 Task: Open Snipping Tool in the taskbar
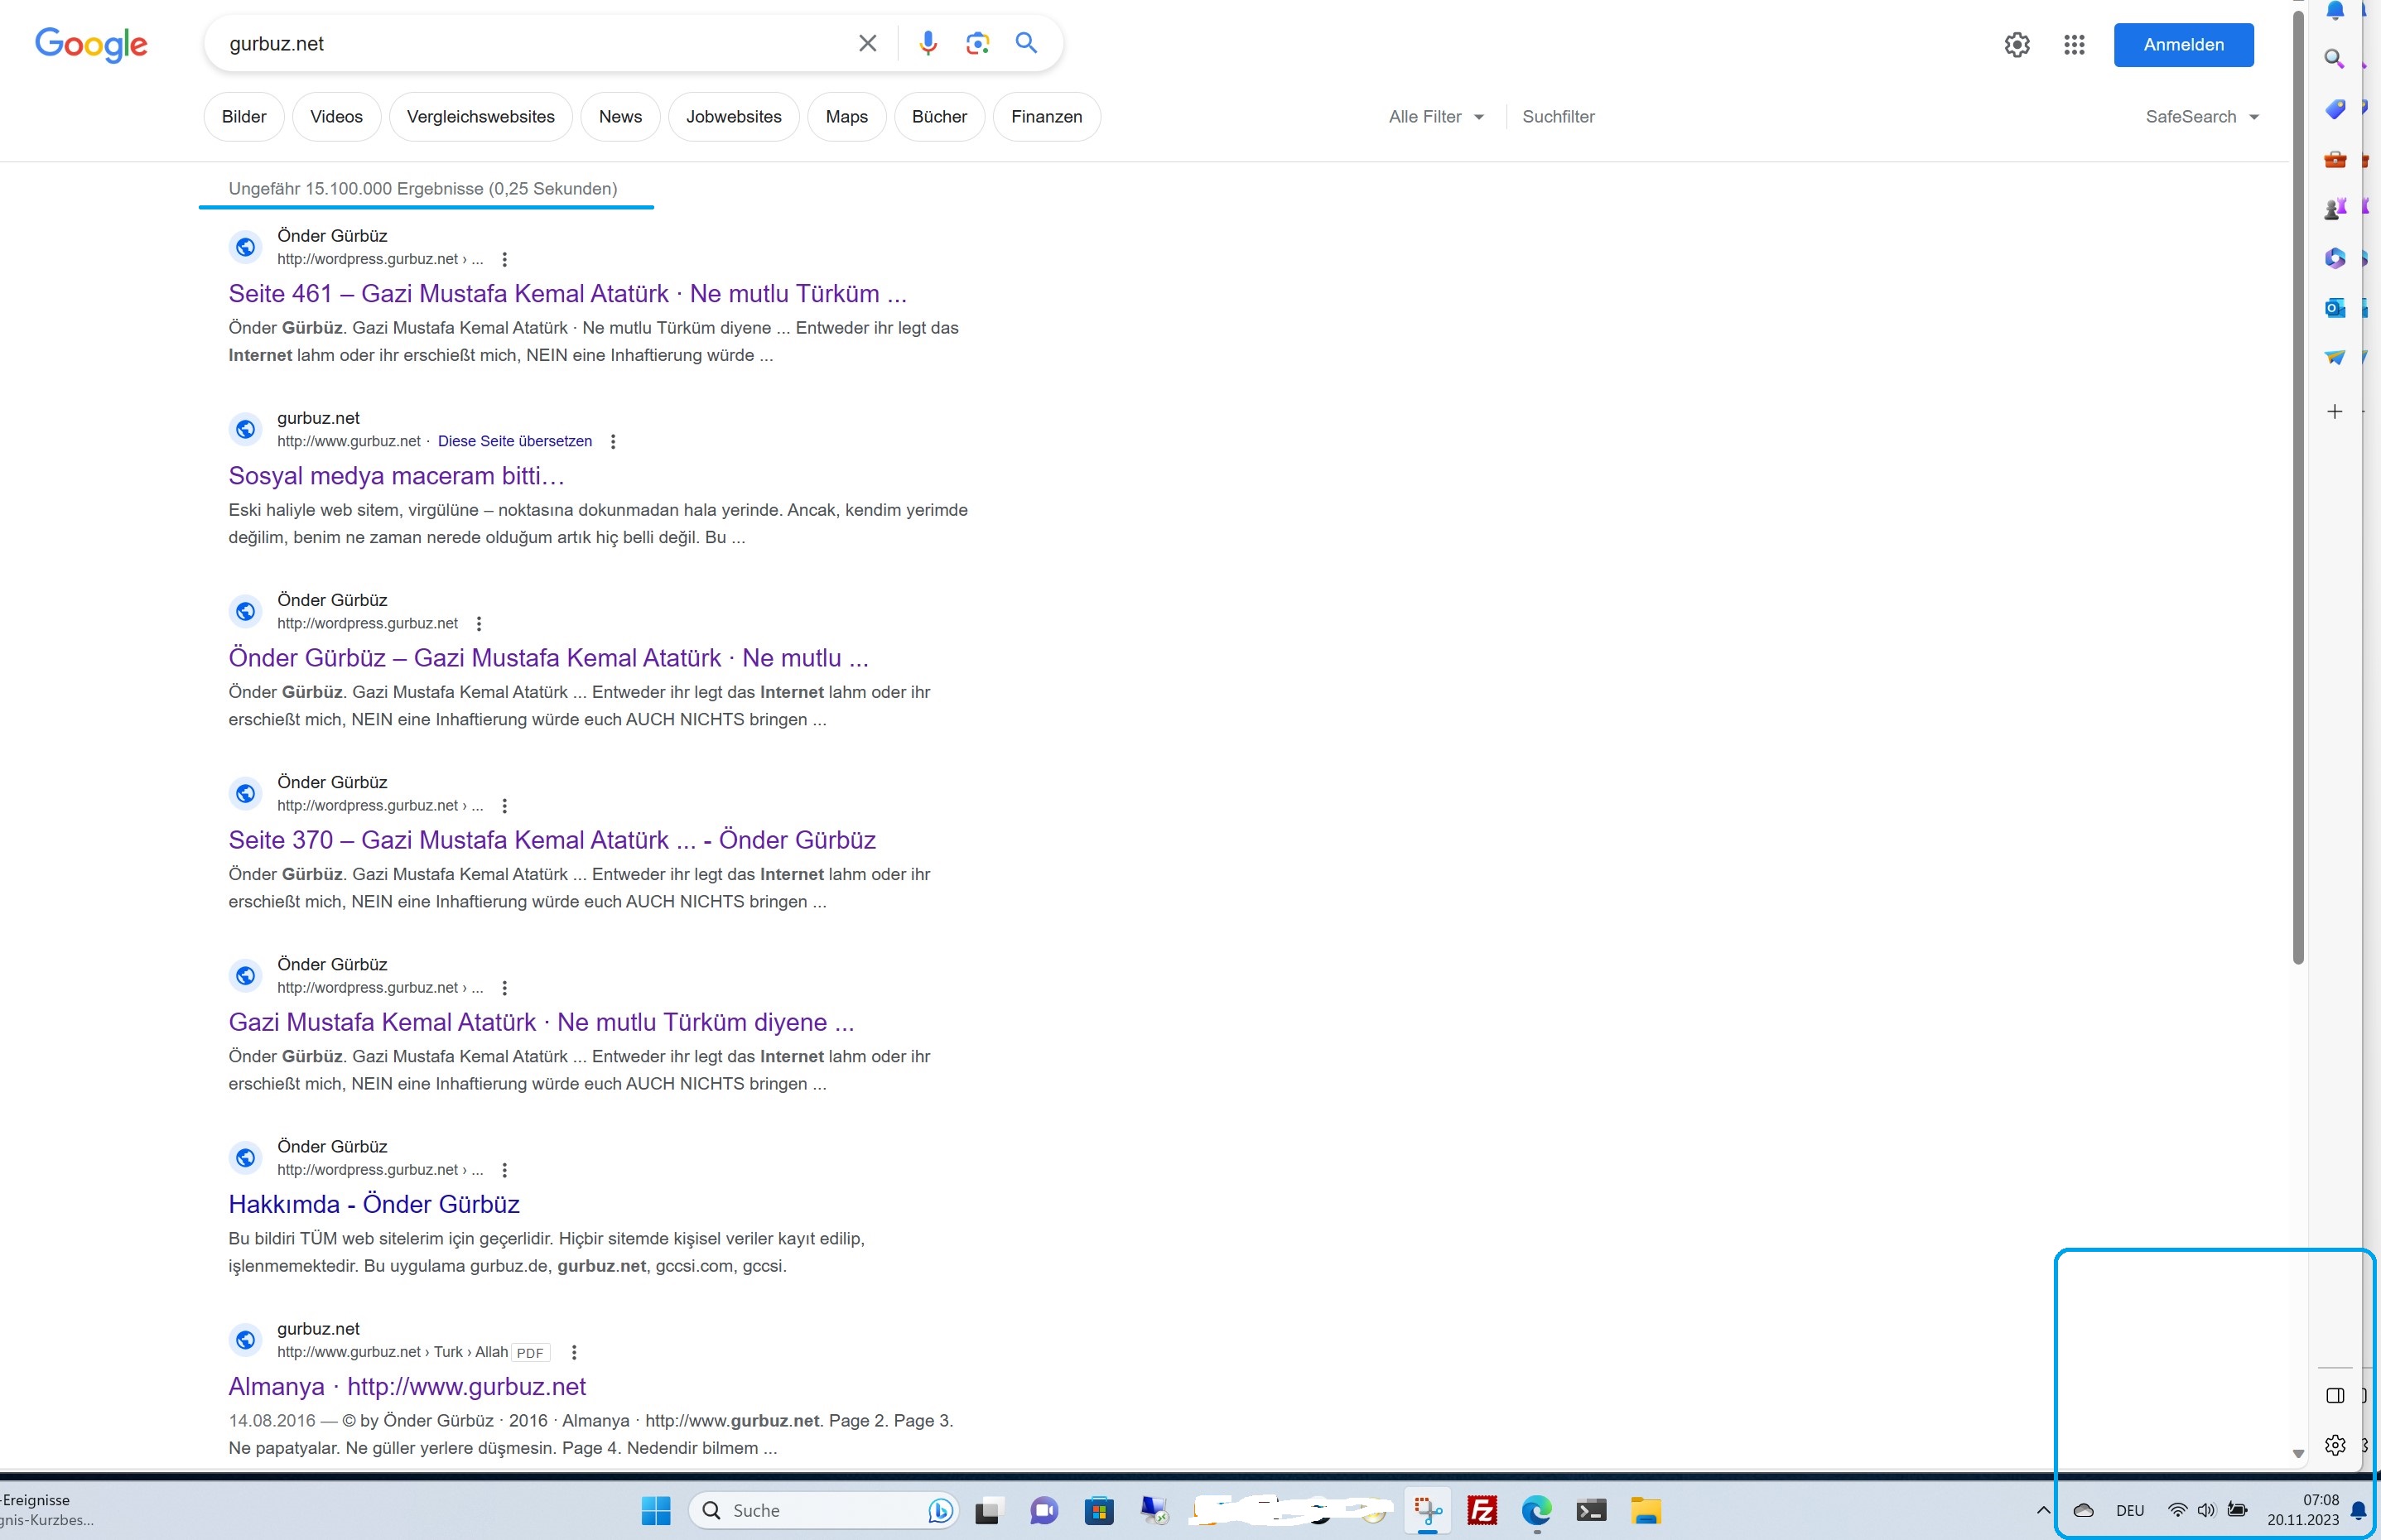point(1428,1510)
